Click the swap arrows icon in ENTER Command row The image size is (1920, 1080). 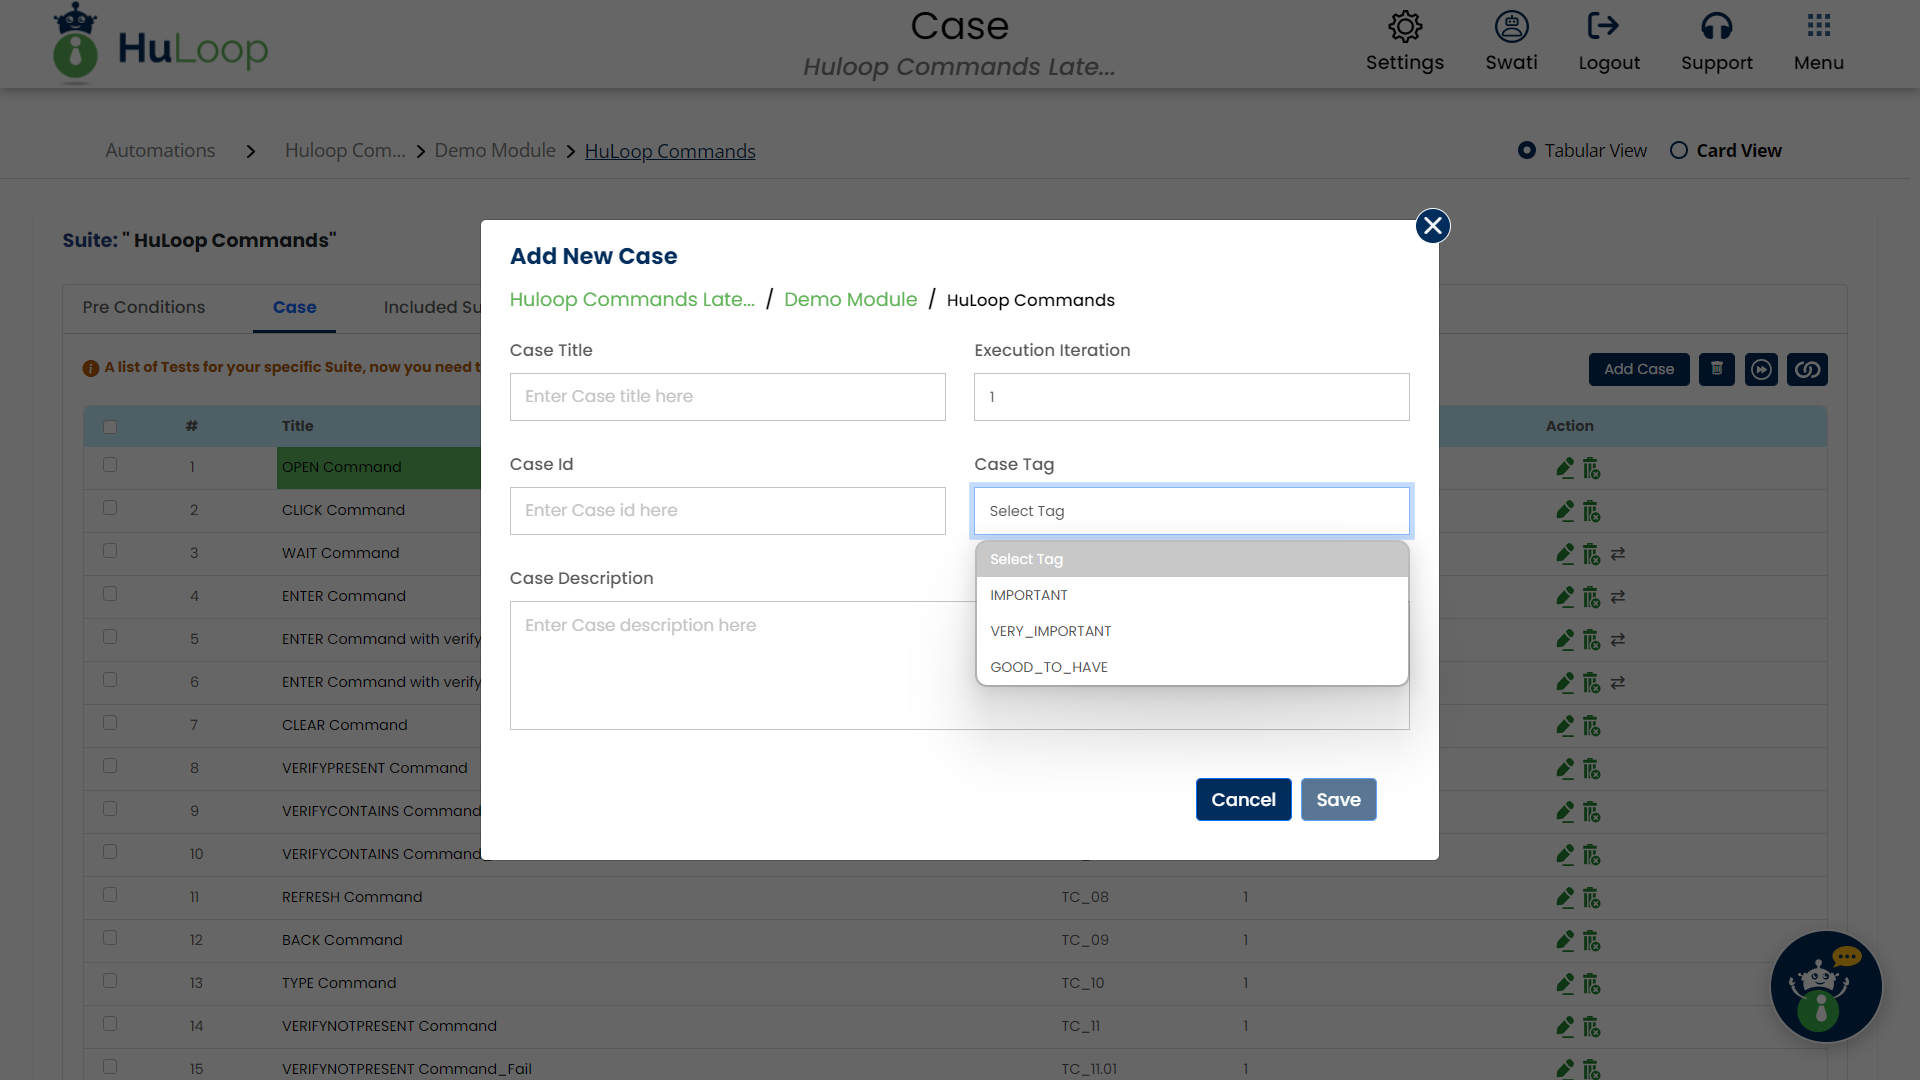[1618, 596]
